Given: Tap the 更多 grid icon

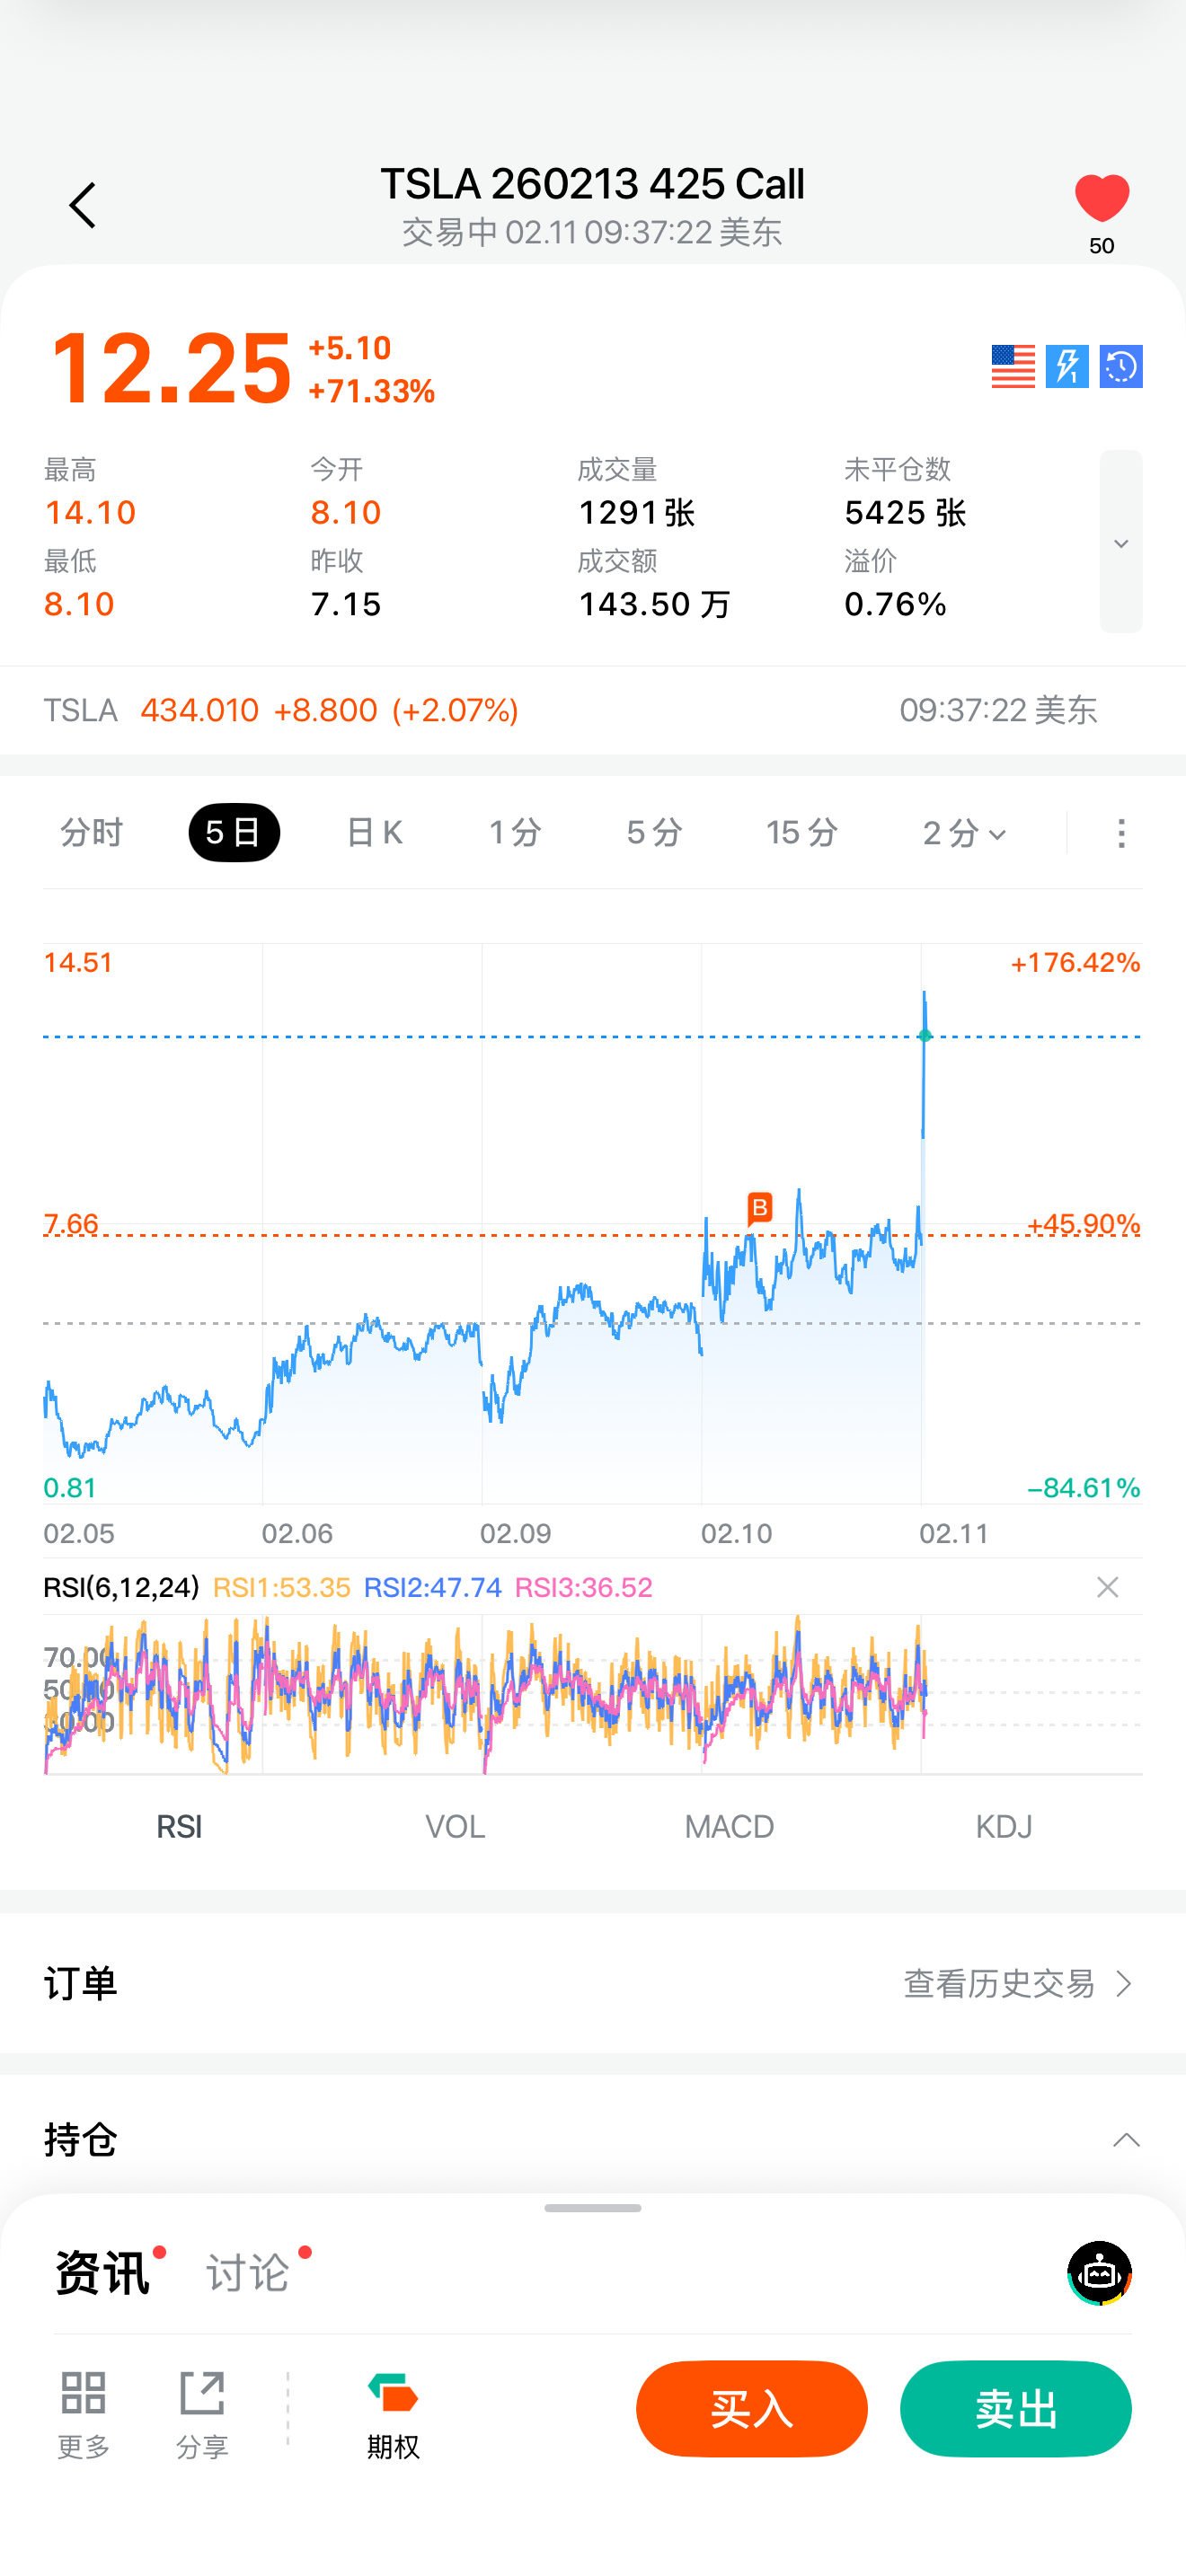Looking at the screenshot, I should 83,2412.
